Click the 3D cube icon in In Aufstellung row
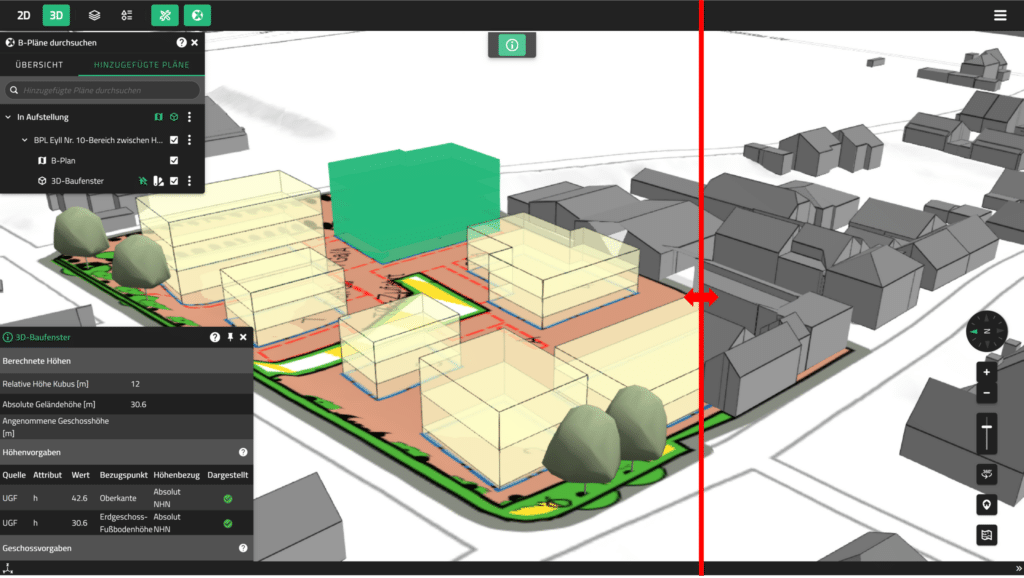The height and width of the screenshot is (578, 1024). tap(174, 117)
